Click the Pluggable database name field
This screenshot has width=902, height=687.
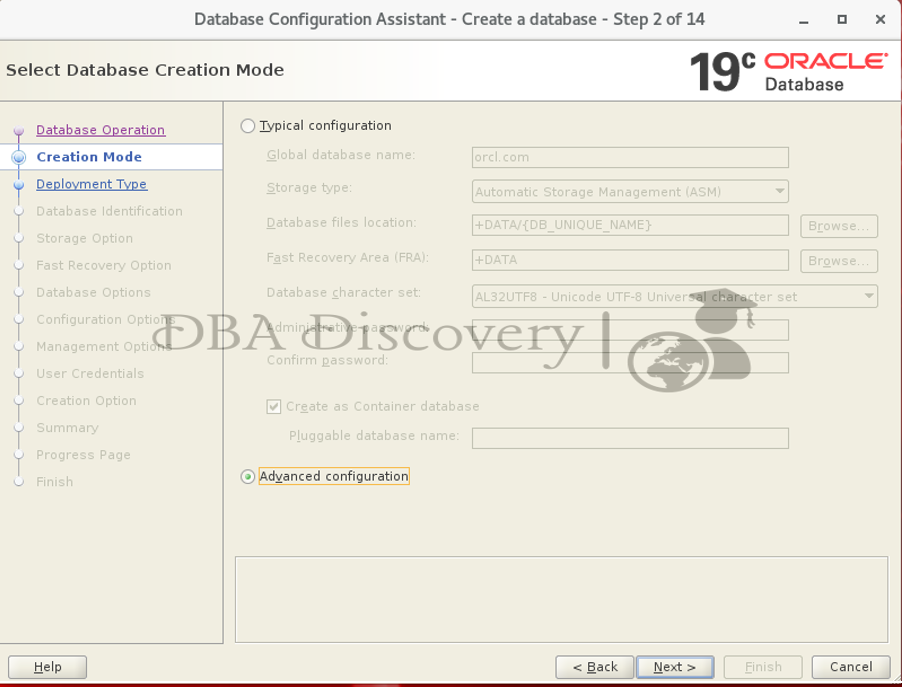[x=630, y=438]
